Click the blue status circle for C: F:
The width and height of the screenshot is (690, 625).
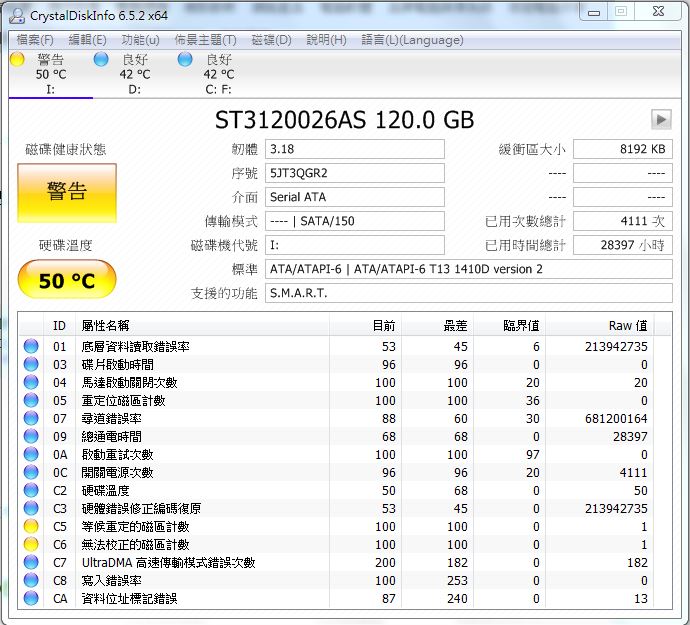click(185, 59)
